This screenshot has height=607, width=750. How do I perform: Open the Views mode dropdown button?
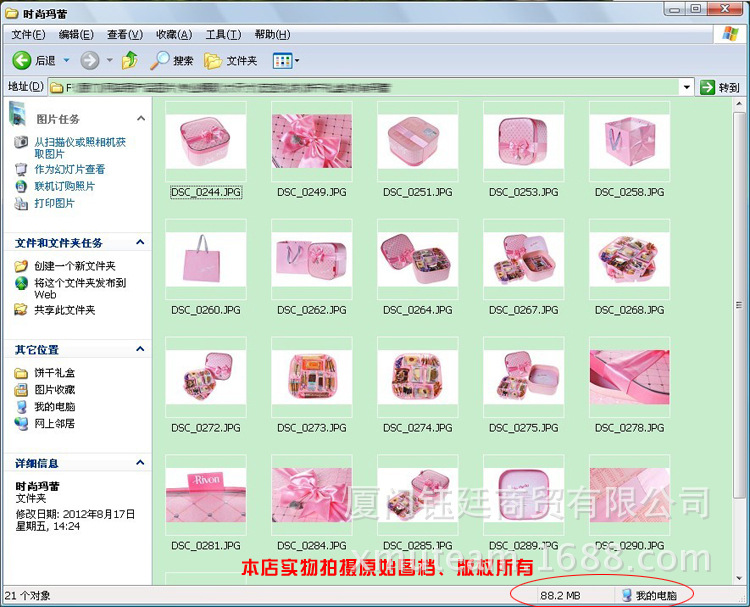(286, 60)
